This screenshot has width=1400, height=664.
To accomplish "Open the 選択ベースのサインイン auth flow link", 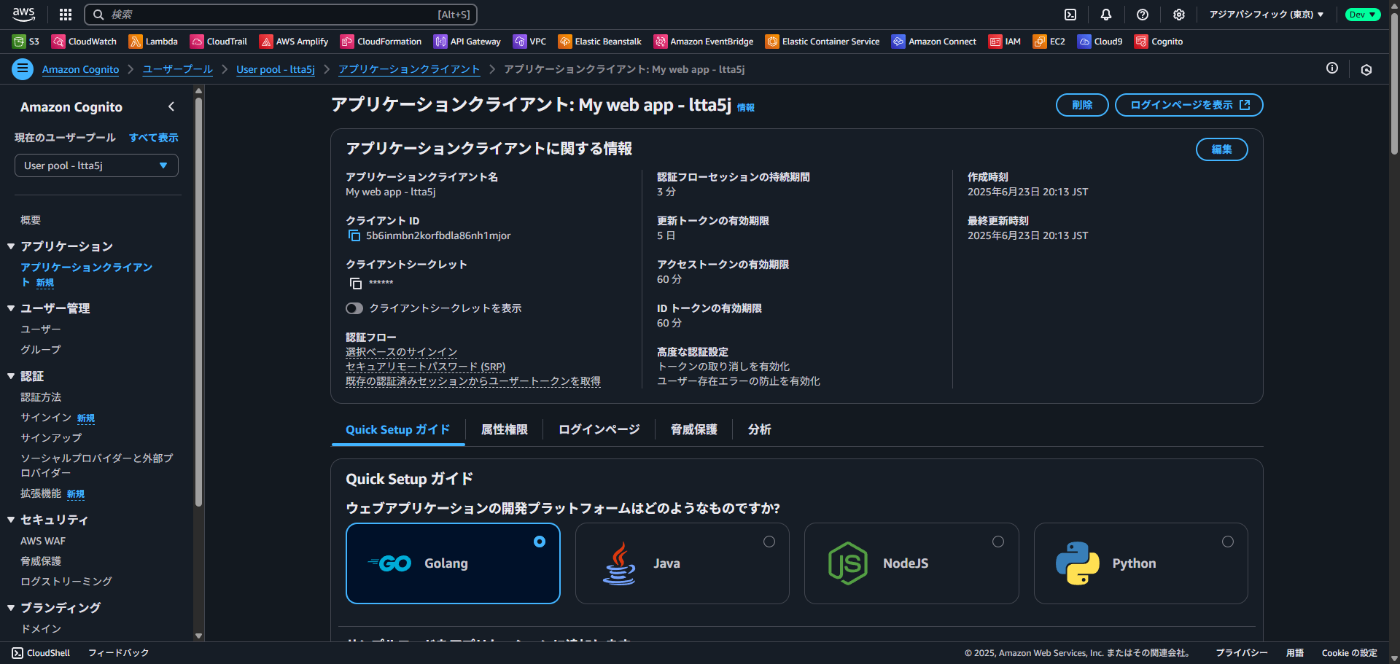I will pos(402,352).
